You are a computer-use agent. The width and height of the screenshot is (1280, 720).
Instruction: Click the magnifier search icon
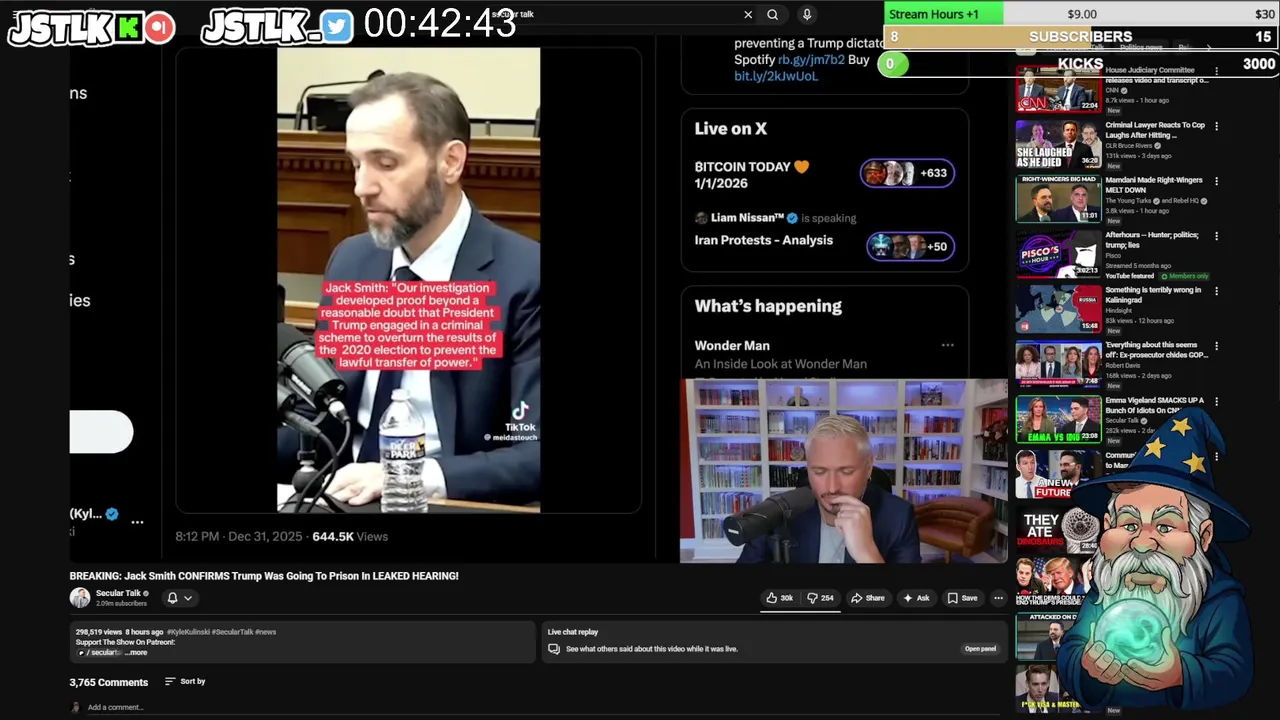[x=772, y=14]
